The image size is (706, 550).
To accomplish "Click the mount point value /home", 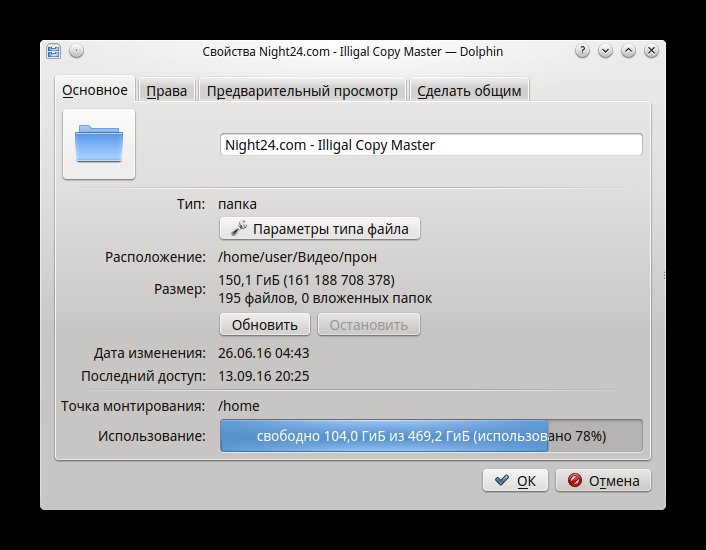I will click(x=239, y=406).
